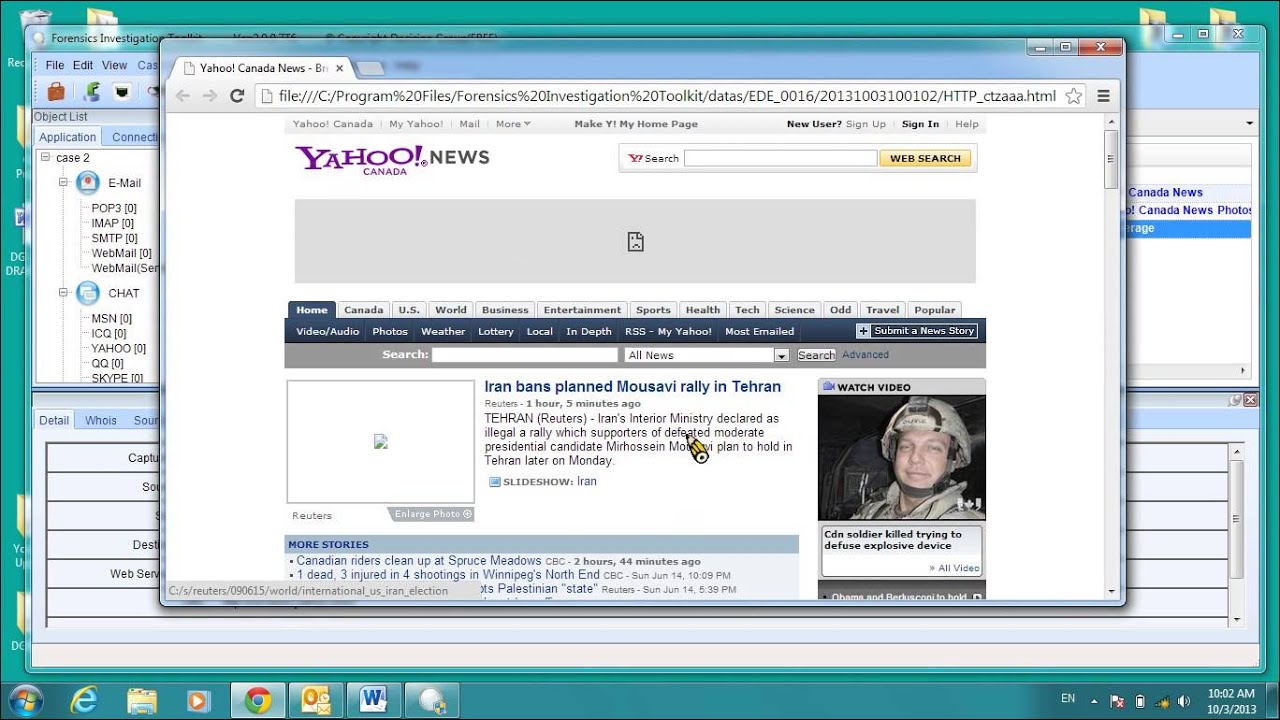Click the news Search button

tap(816, 355)
